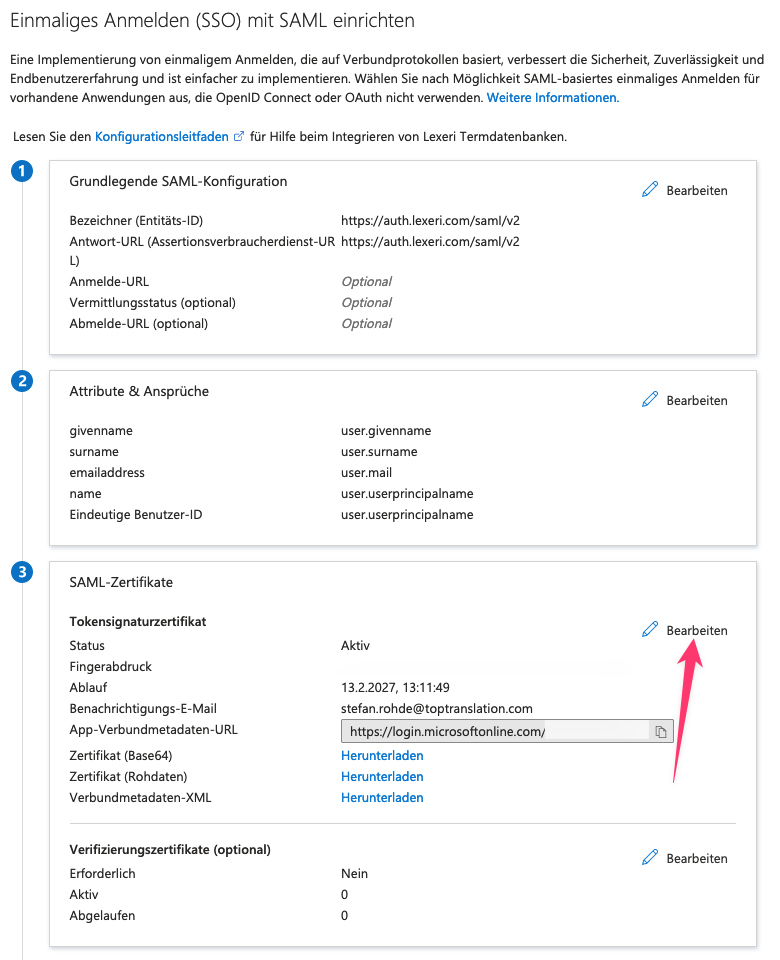780x960 pixels.
Task: Select step 3 numbered circle
Action: tap(22, 572)
